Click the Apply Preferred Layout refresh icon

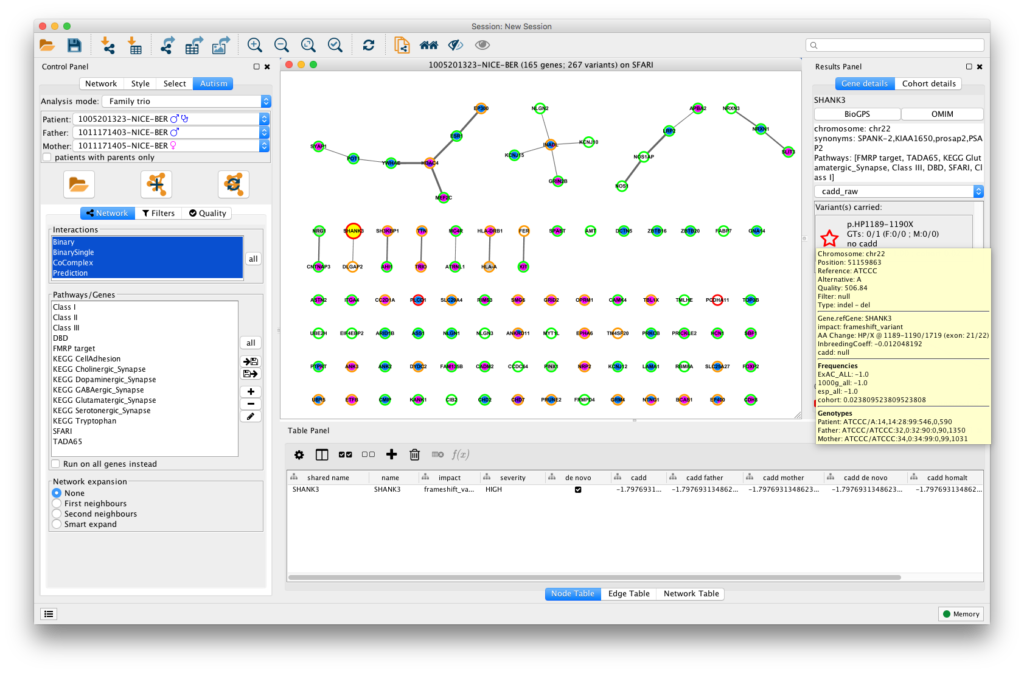coord(369,45)
